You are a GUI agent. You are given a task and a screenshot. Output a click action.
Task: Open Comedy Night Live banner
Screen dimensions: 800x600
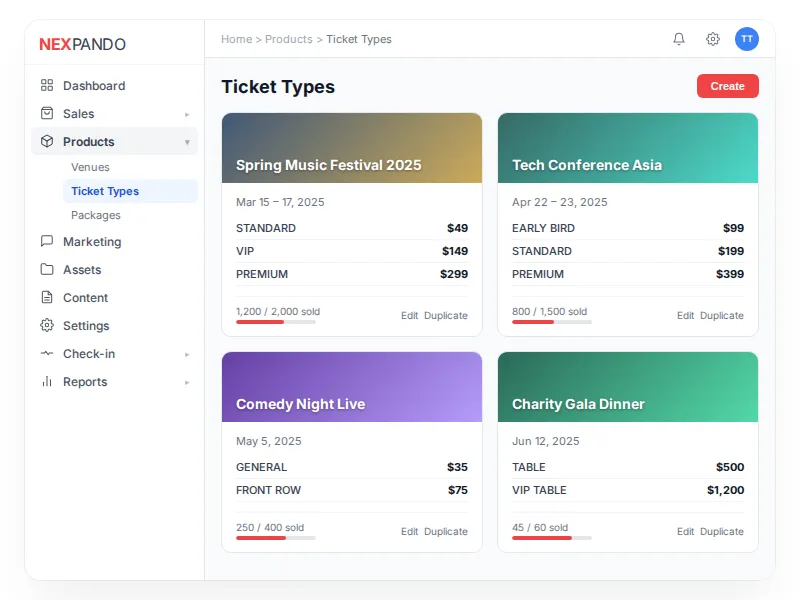(x=352, y=387)
